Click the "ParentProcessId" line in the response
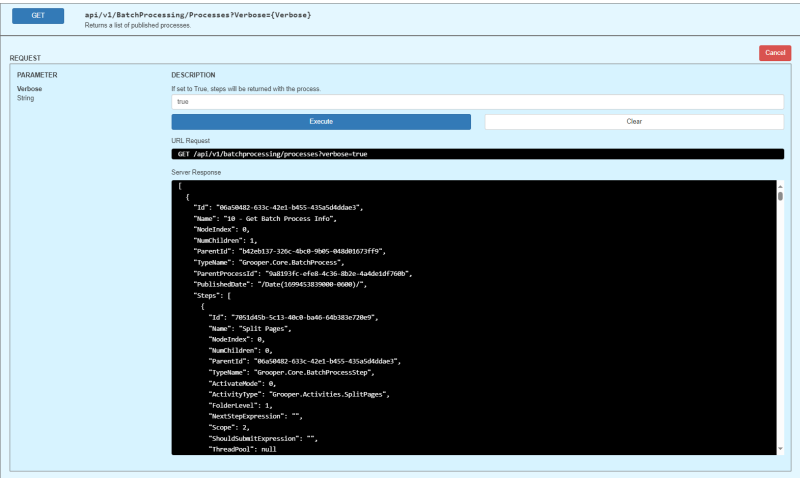This screenshot has width=800, height=478. click(303, 274)
